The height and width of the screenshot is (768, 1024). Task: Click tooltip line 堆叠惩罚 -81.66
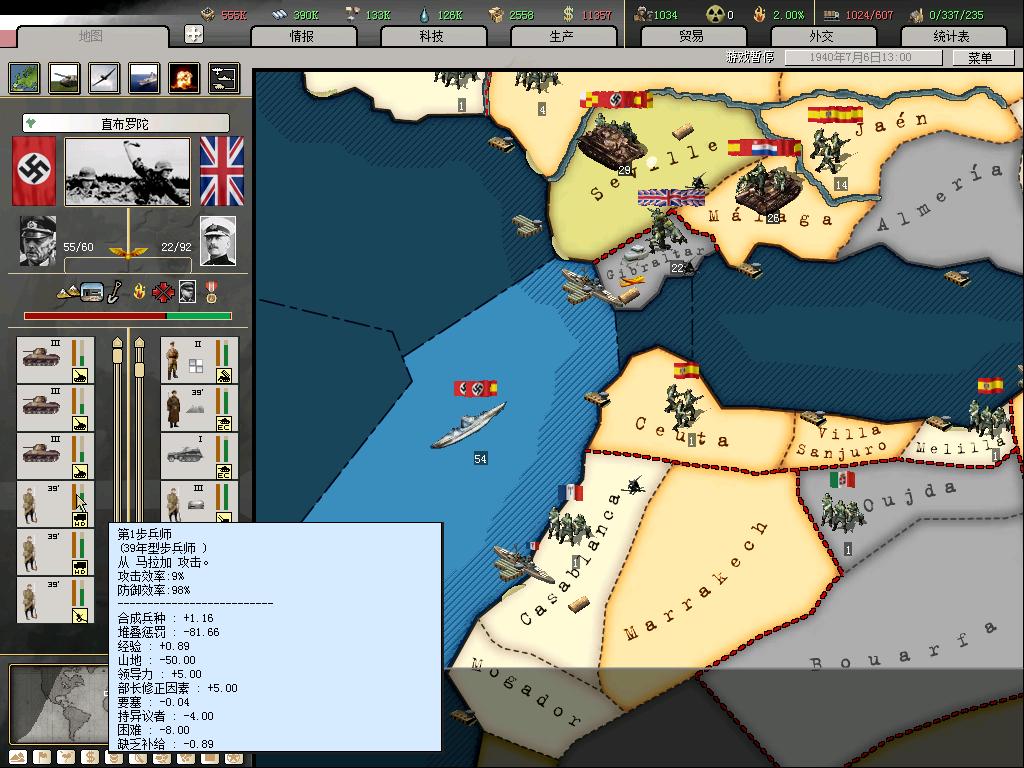point(168,632)
